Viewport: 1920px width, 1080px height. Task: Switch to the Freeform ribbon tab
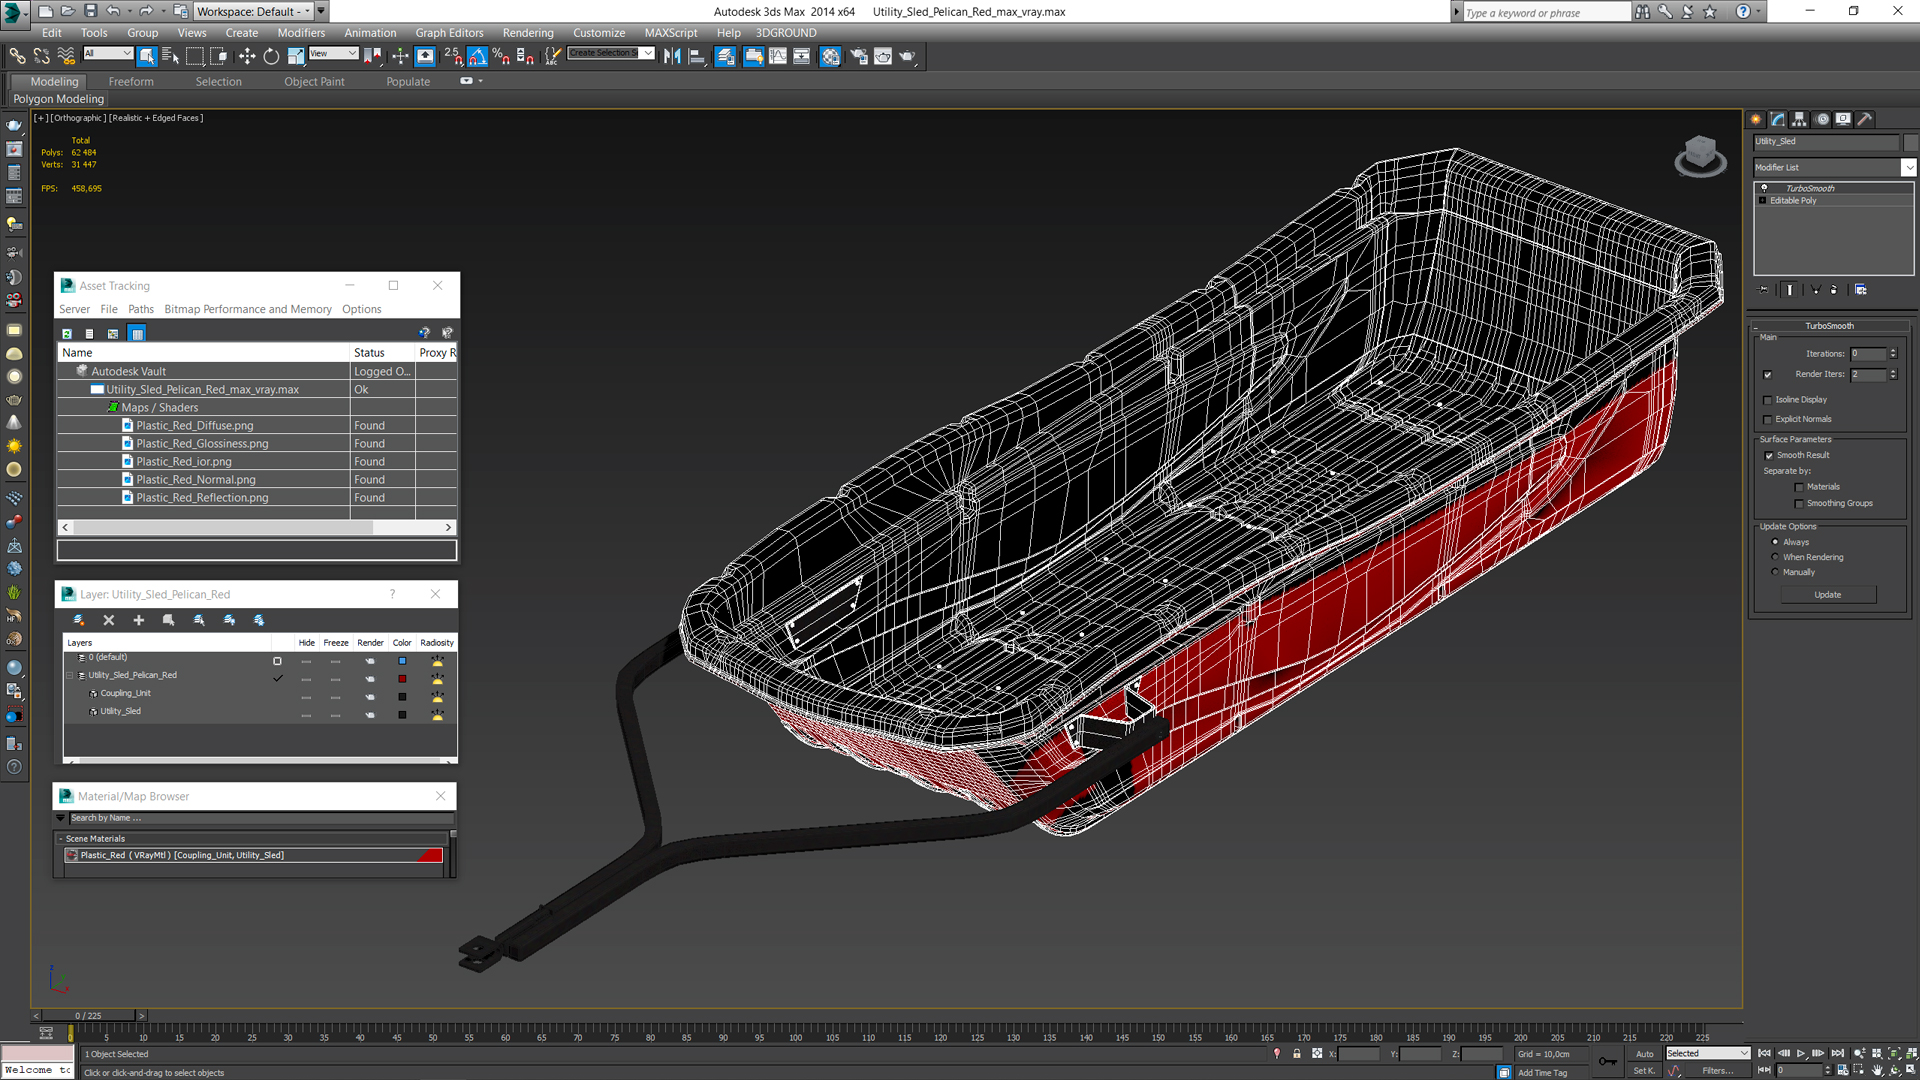pos(131,82)
